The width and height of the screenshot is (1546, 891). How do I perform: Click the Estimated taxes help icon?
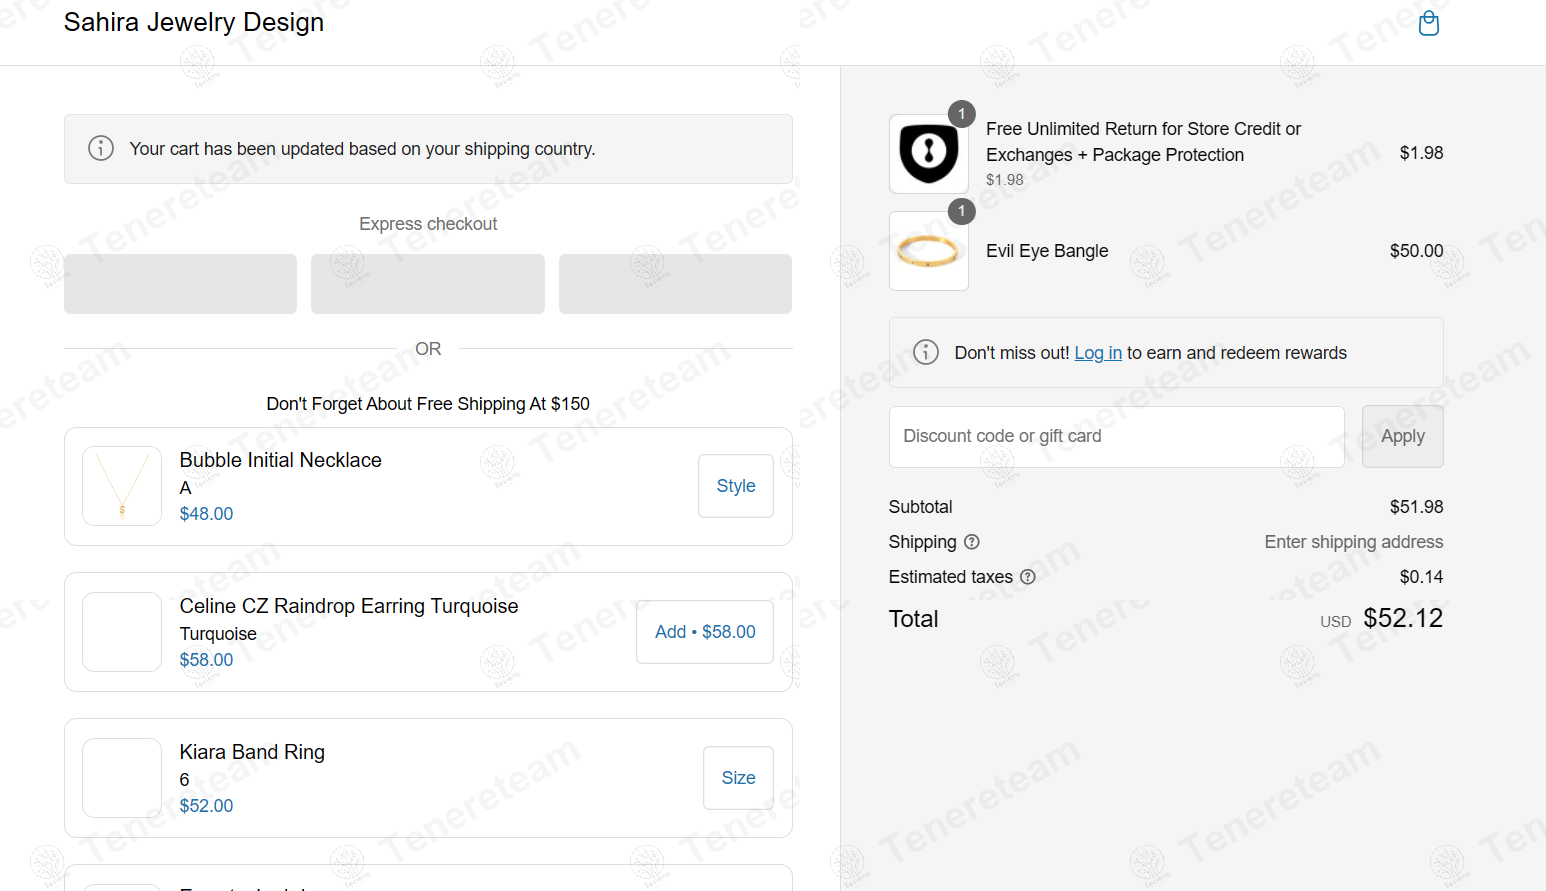pyautogui.click(x=1027, y=577)
